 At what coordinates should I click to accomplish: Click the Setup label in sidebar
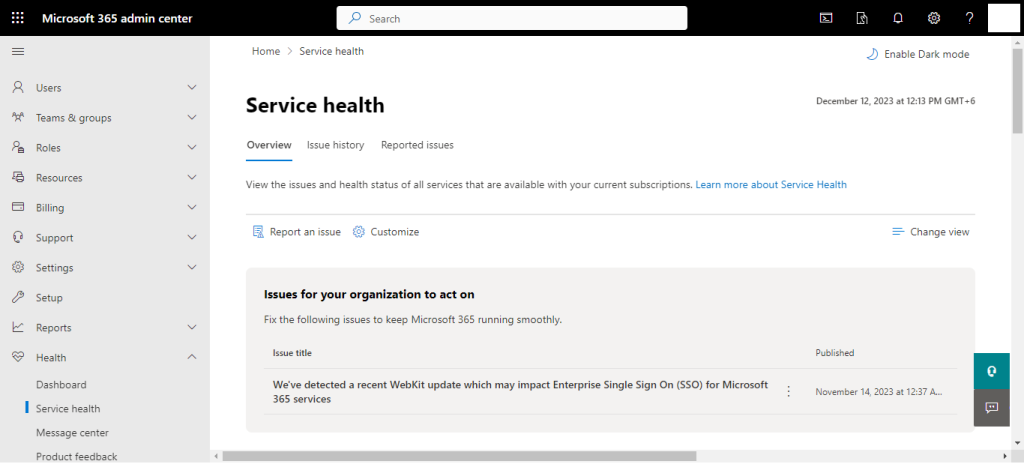point(49,297)
